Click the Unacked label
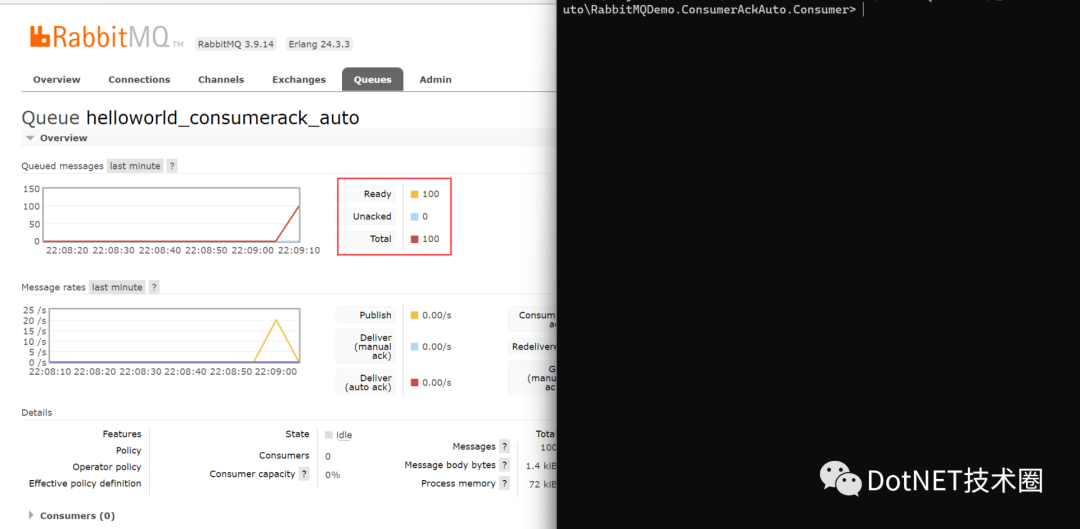 pyautogui.click(x=372, y=216)
